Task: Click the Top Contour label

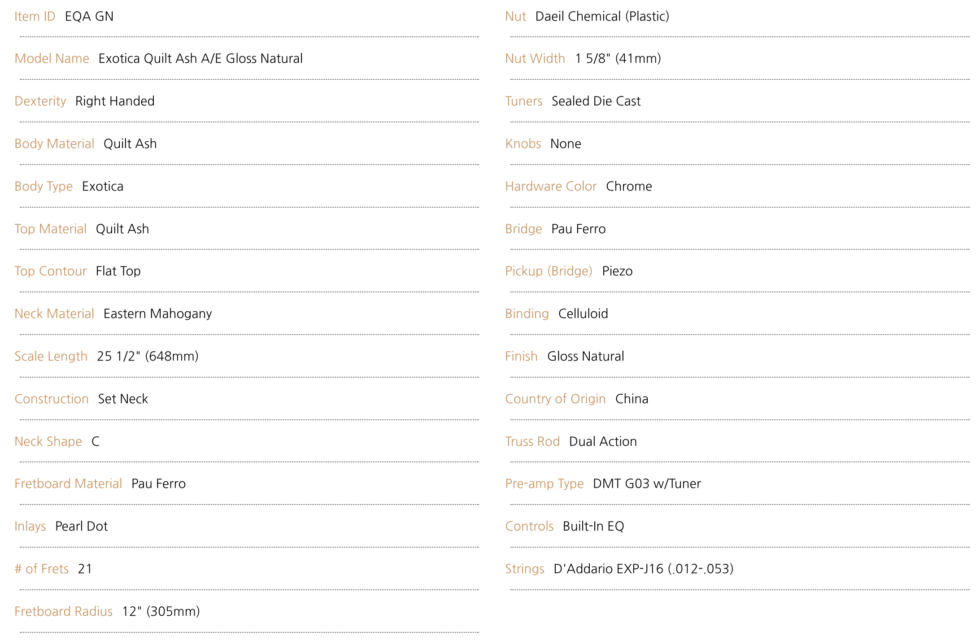Action: click(50, 271)
